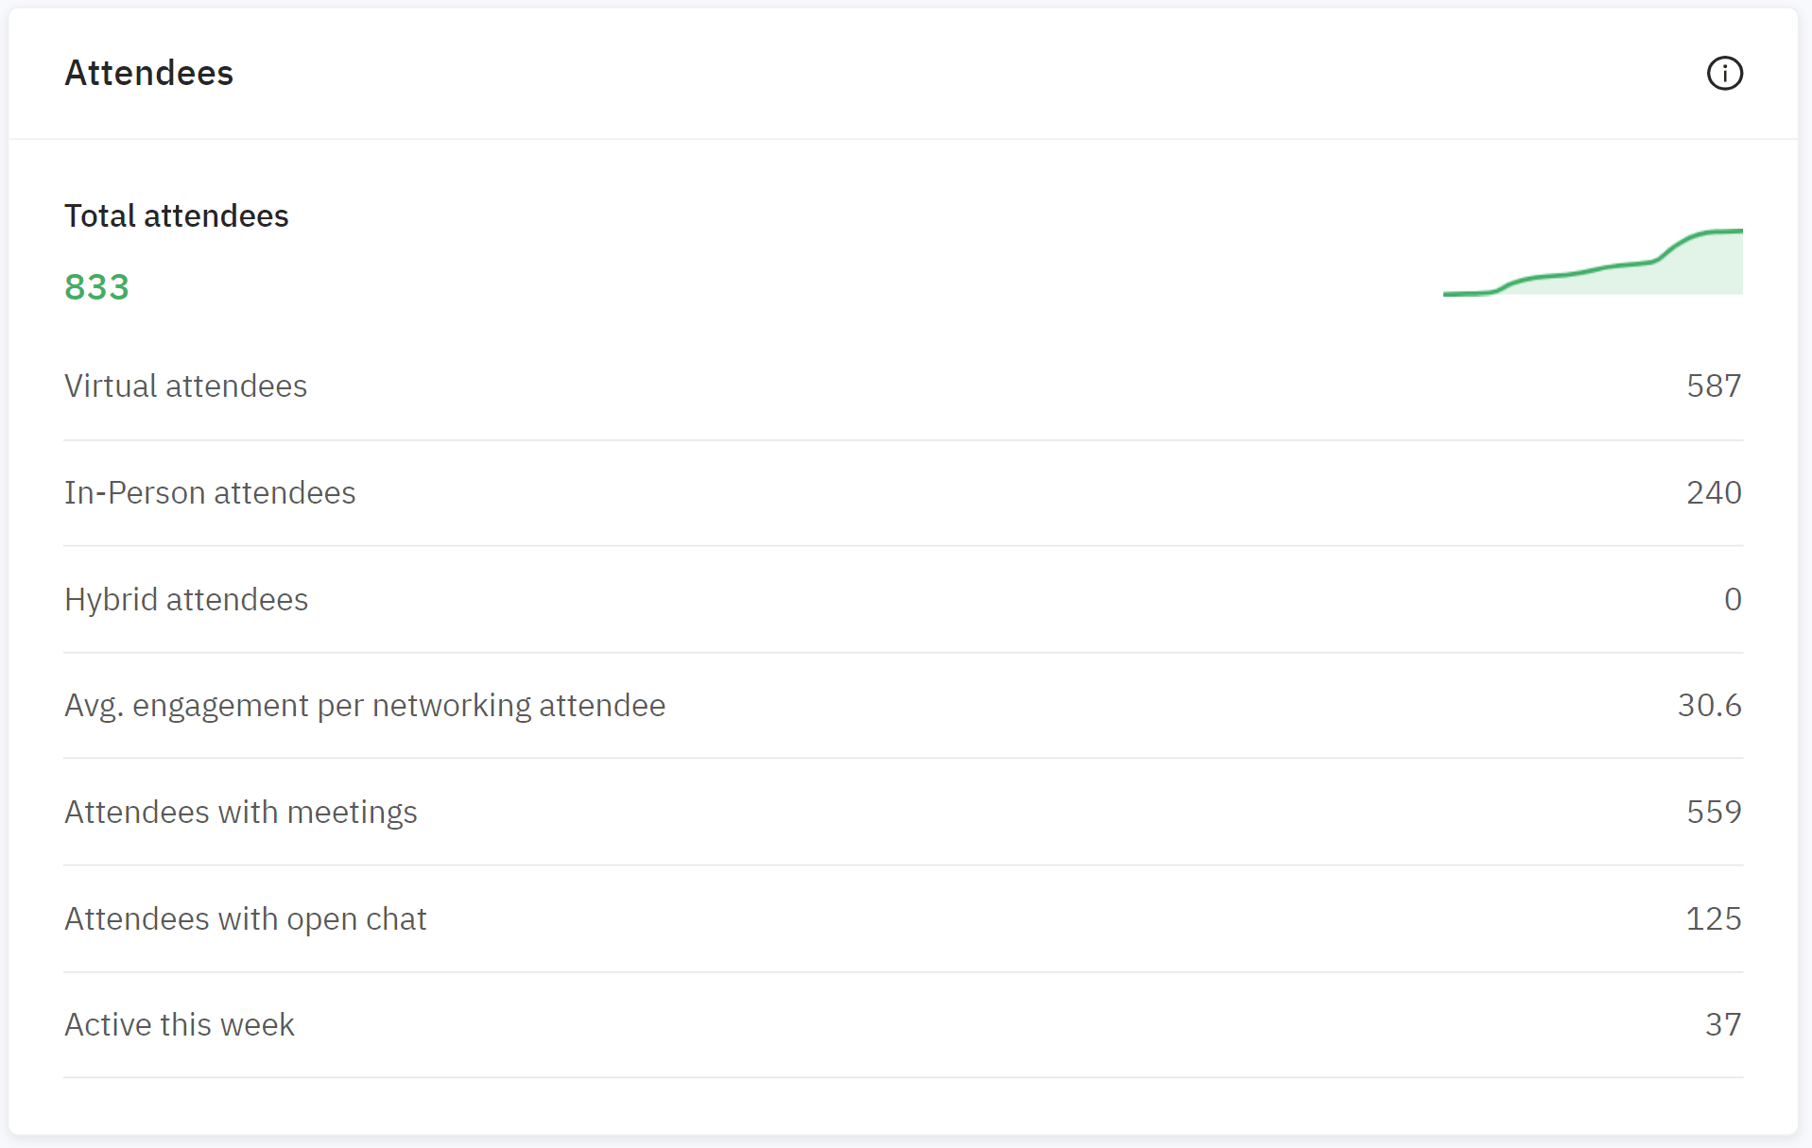Select the green Total attendees count 833

tap(96, 288)
